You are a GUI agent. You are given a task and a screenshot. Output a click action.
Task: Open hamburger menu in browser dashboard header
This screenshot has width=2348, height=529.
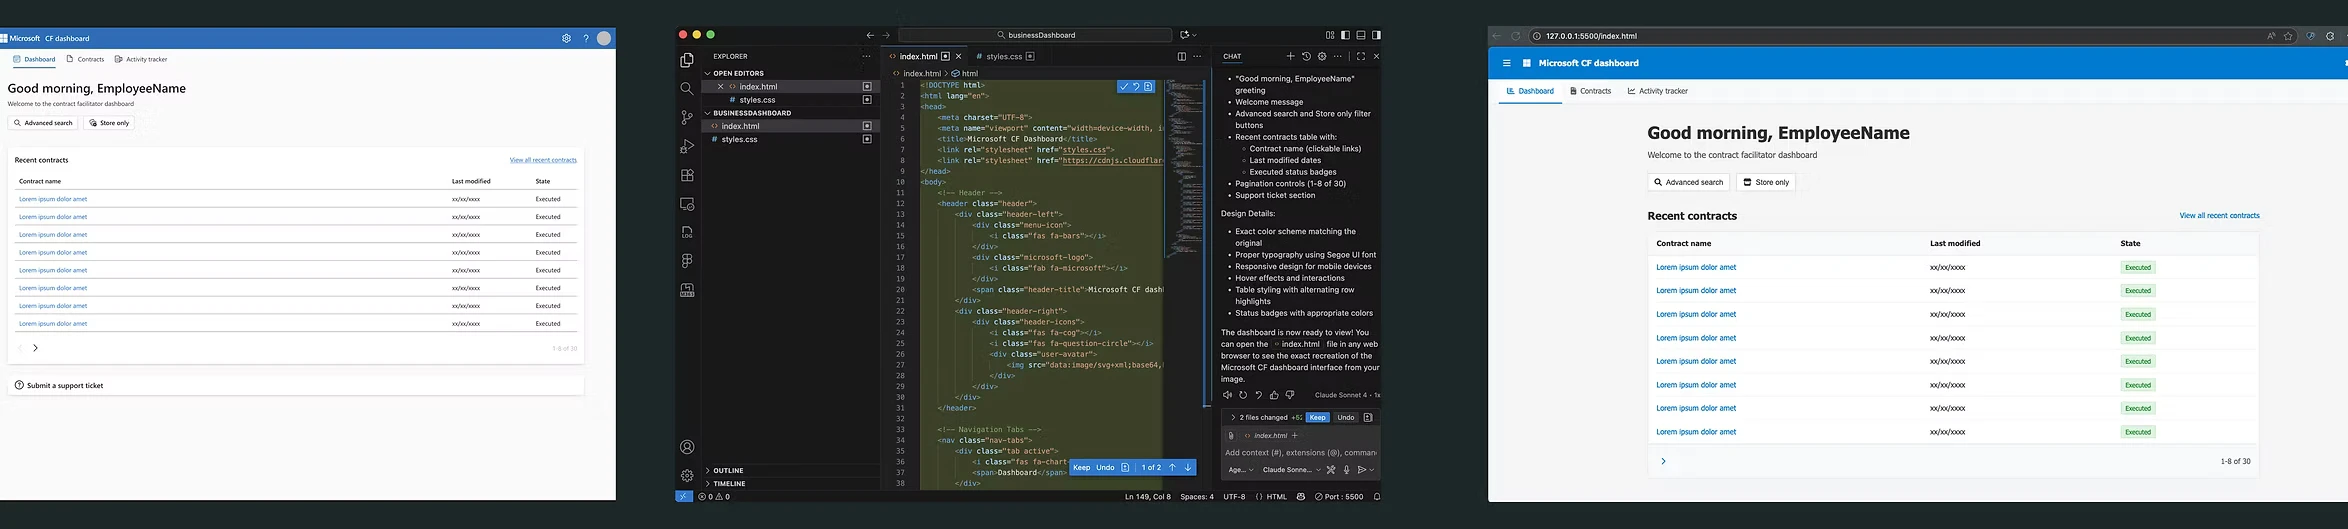[1506, 63]
